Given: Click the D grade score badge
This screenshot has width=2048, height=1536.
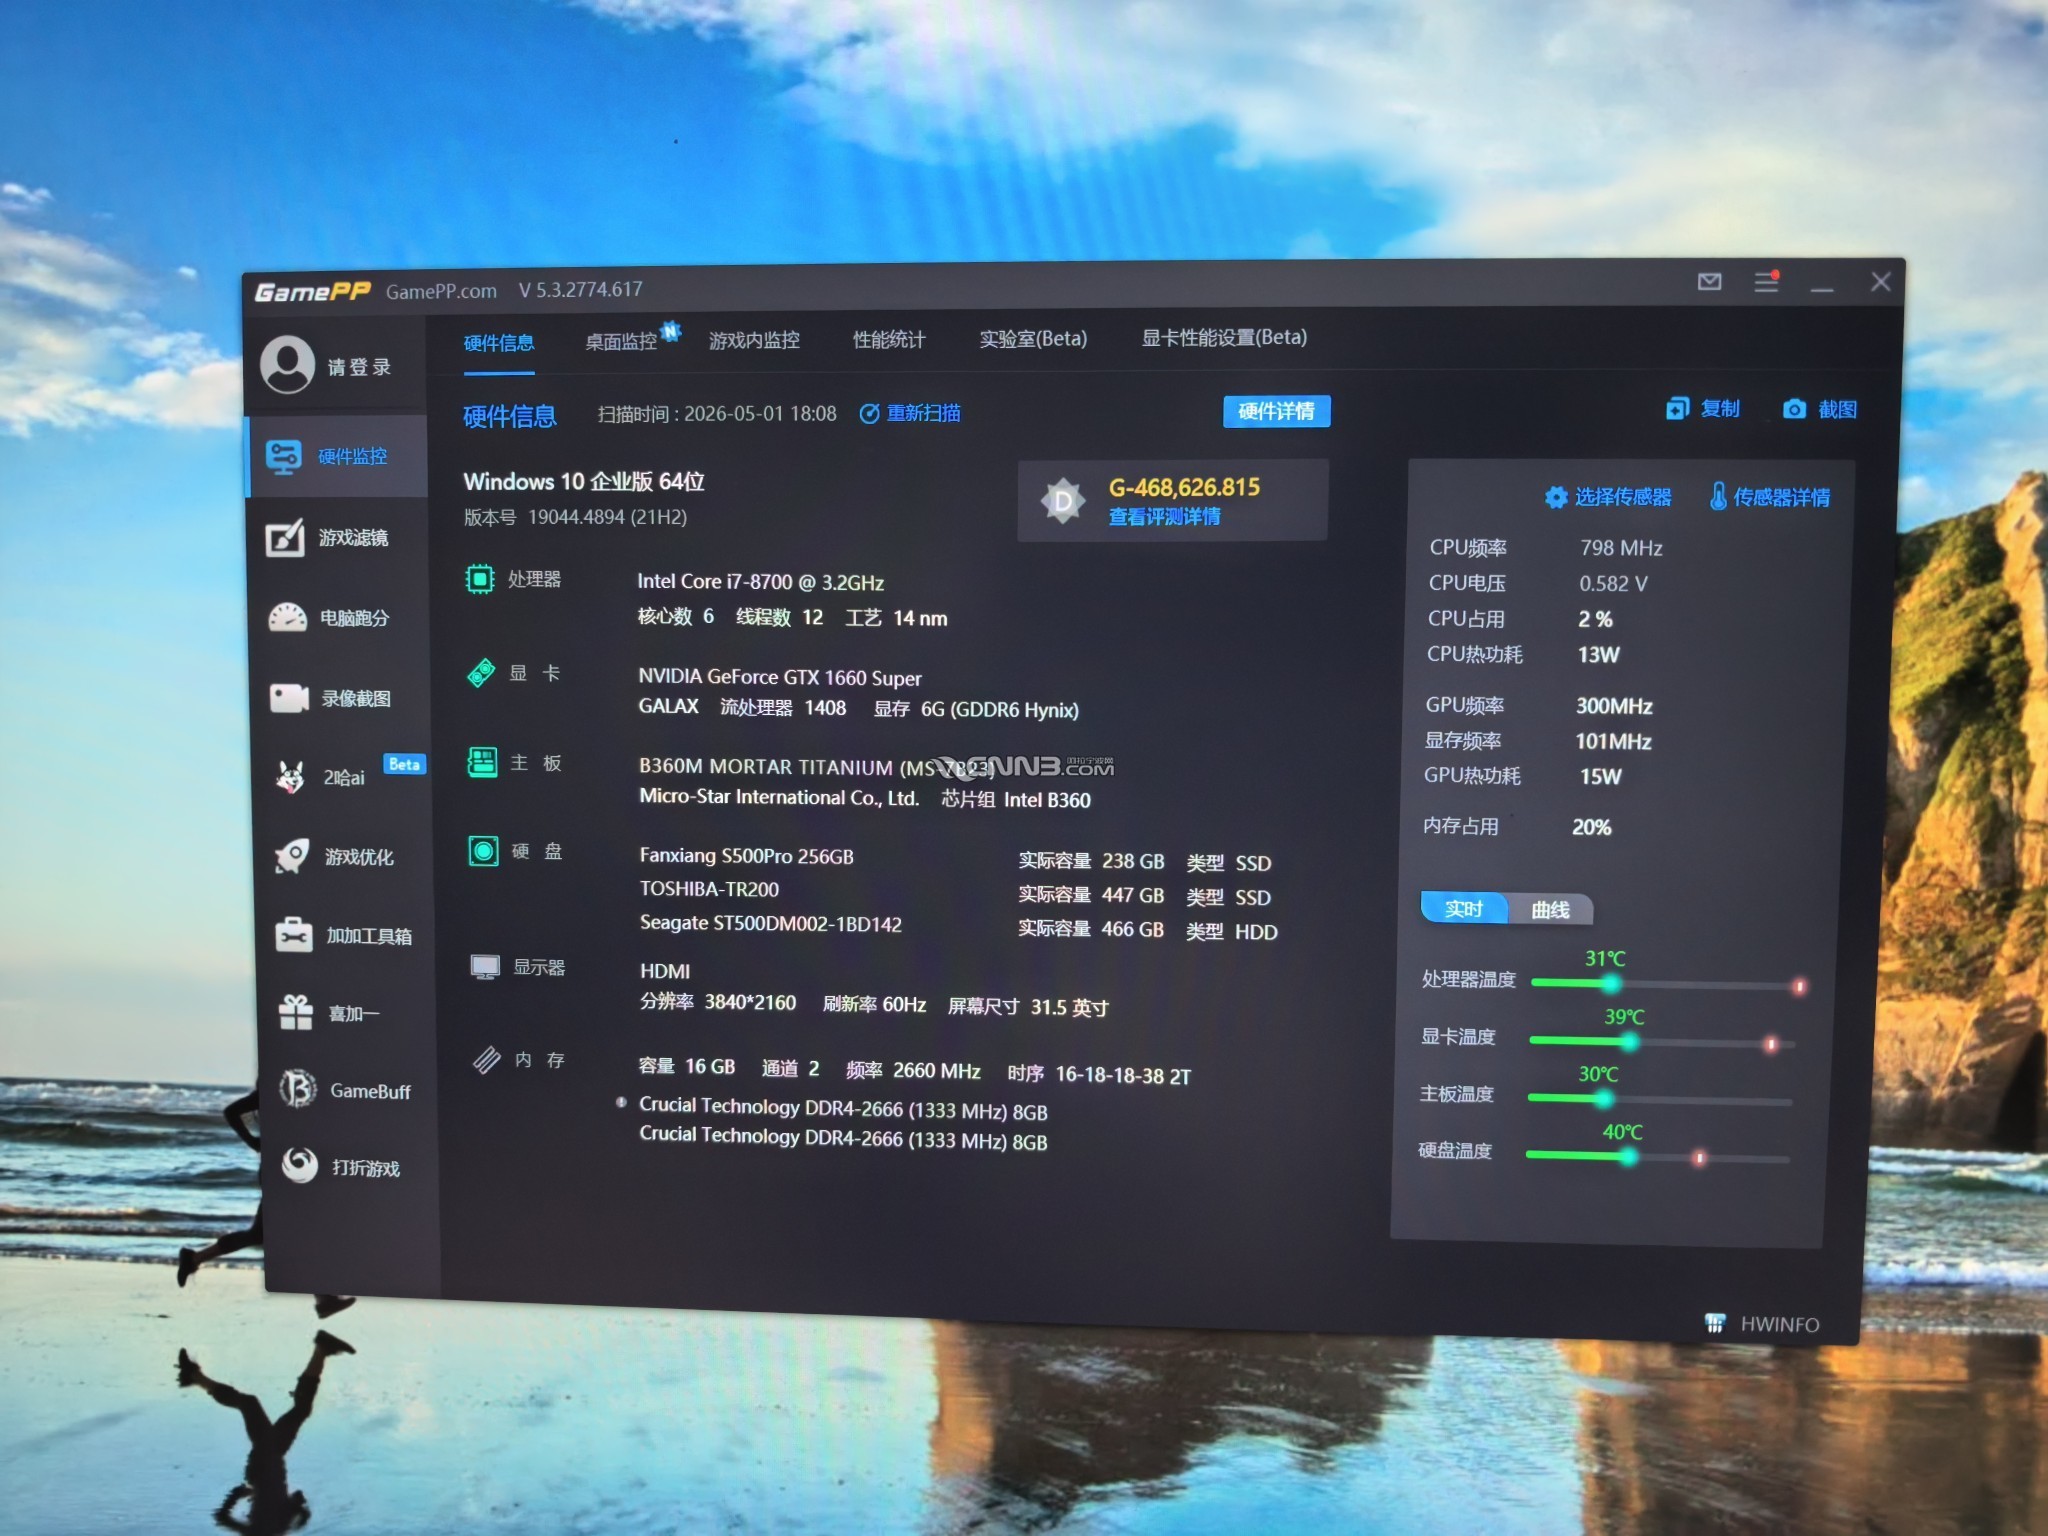Looking at the screenshot, I should pyautogui.click(x=1063, y=500).
